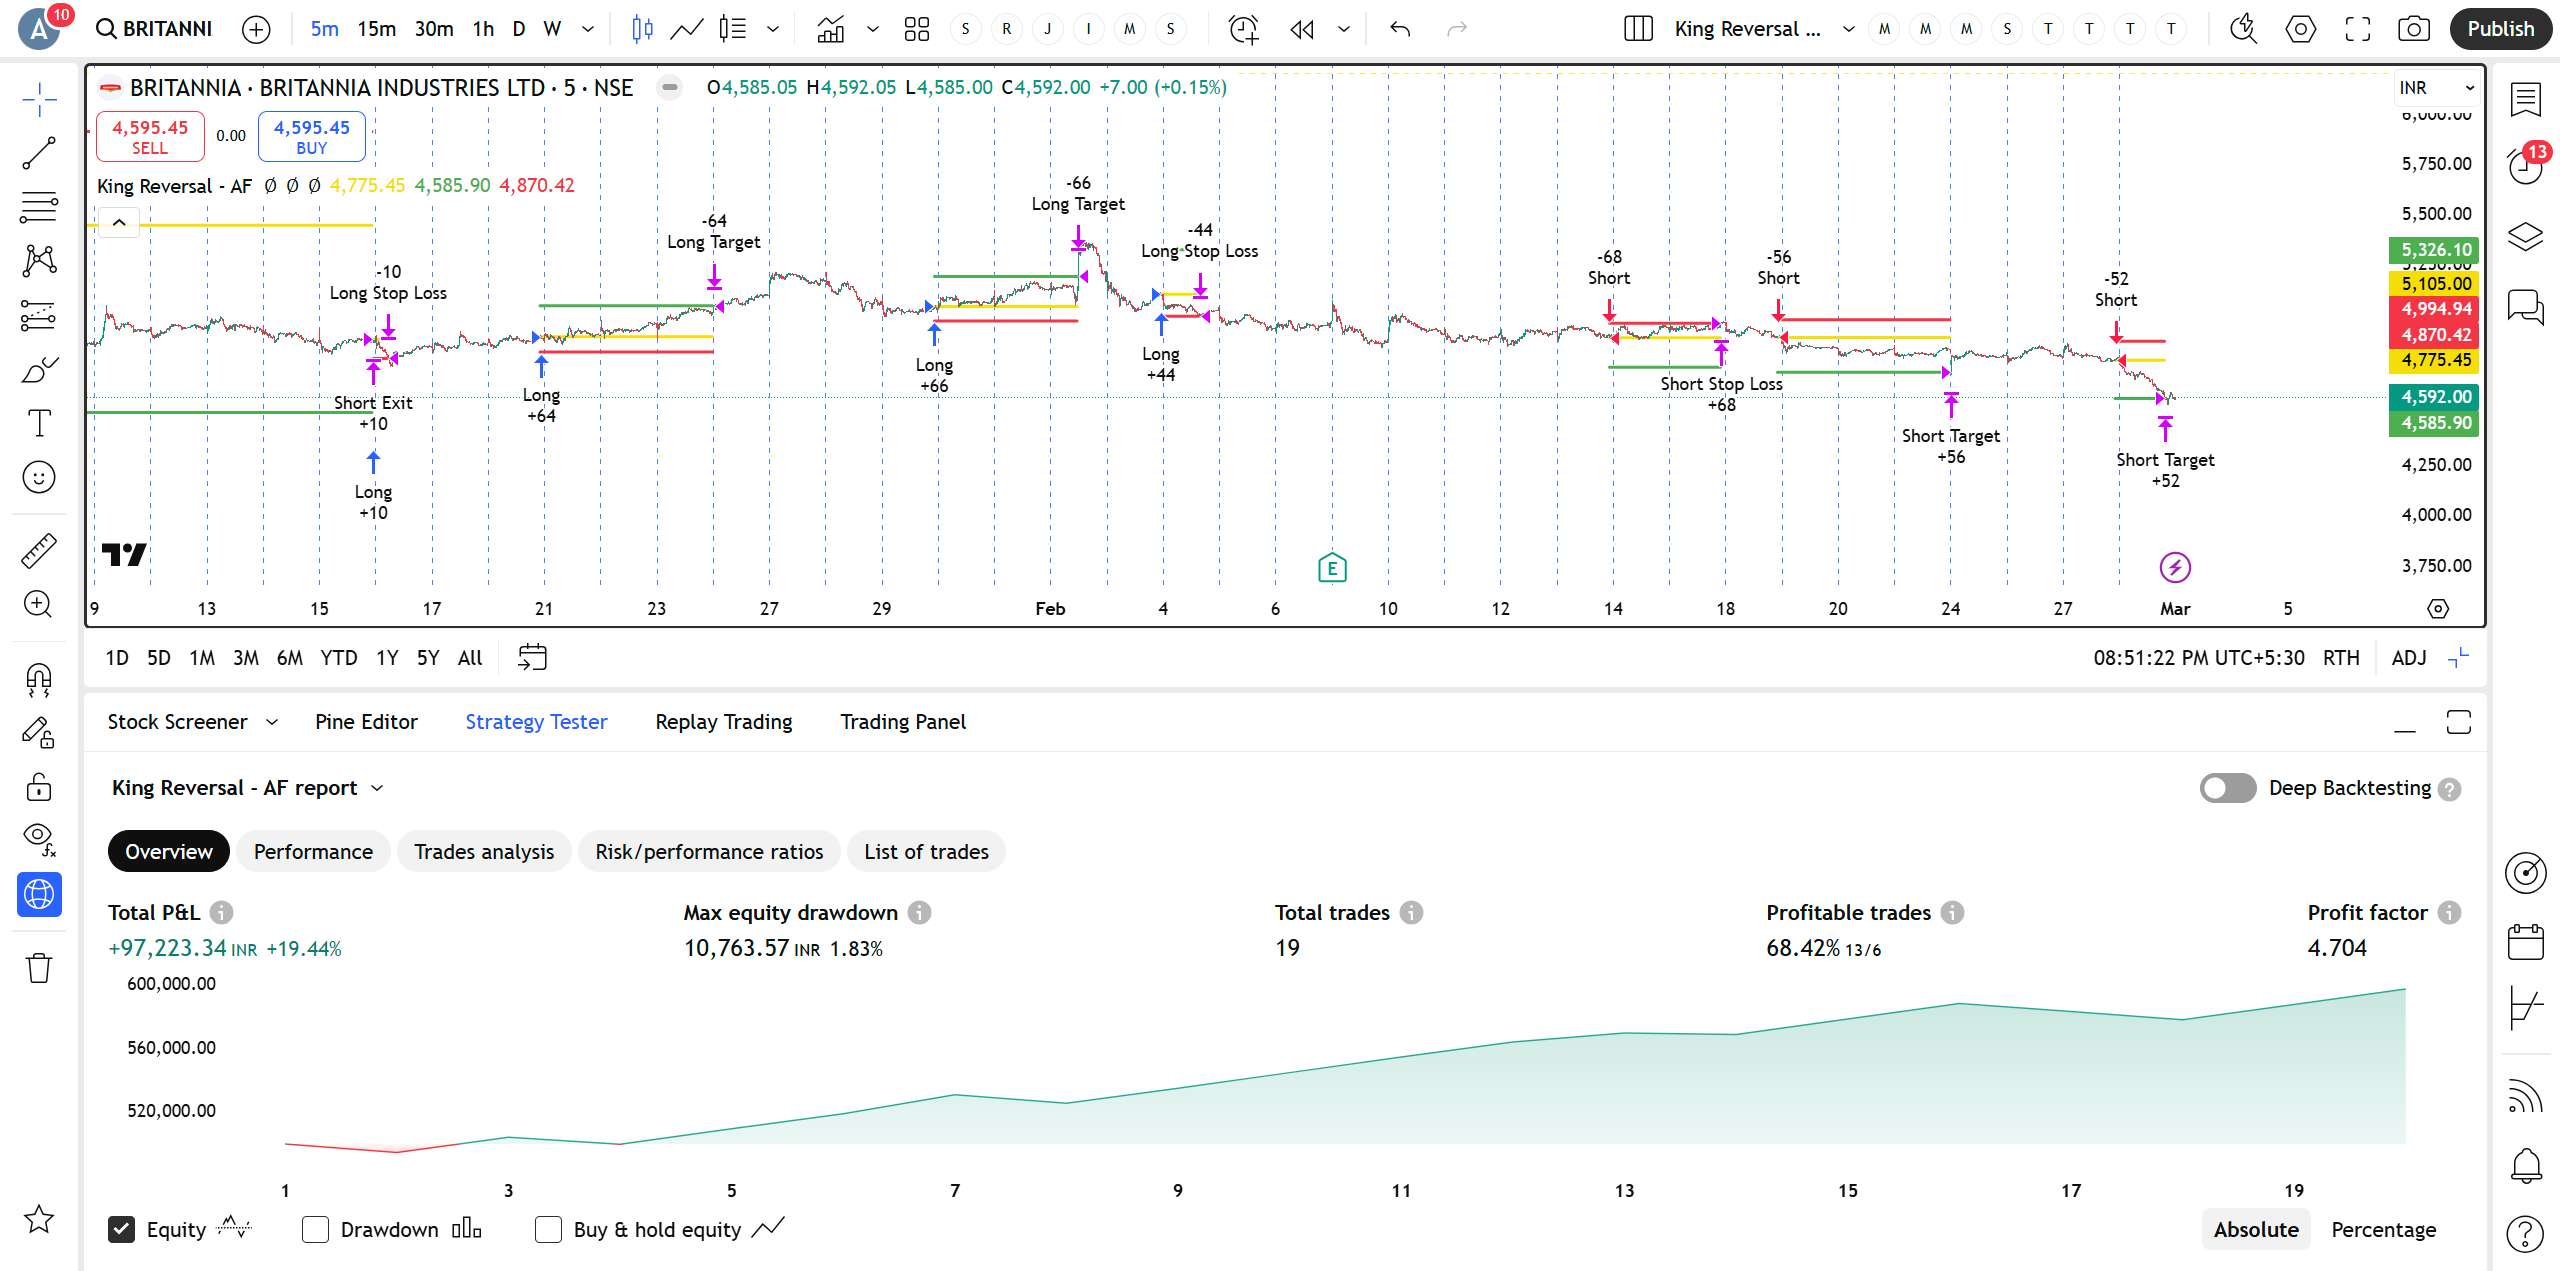Toggle lock all drawing tools
Image resolution: width=2560 pixels, height=1271 pixels.
(39, 787)
